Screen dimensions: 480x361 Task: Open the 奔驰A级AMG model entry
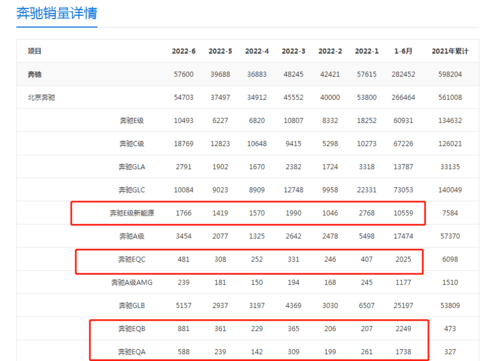pyautogui.click(x=132, y=283)
